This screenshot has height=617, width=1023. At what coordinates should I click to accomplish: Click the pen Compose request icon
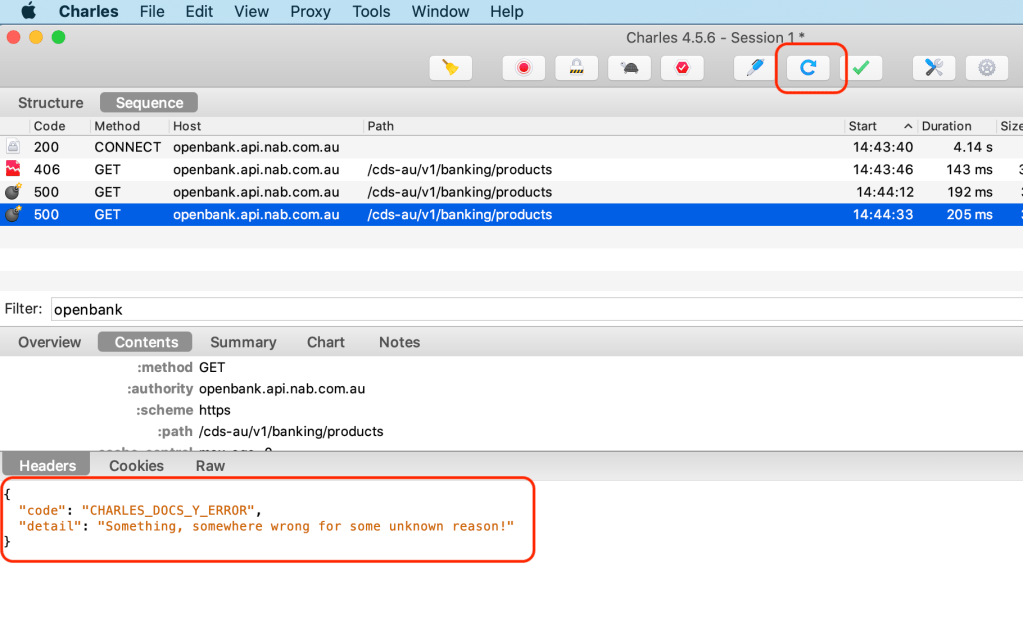click(755, 68)
